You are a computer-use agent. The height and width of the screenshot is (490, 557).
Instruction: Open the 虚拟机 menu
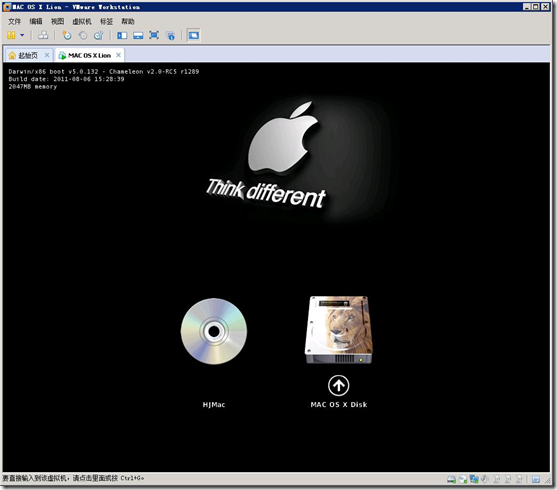tap(82, 21)
